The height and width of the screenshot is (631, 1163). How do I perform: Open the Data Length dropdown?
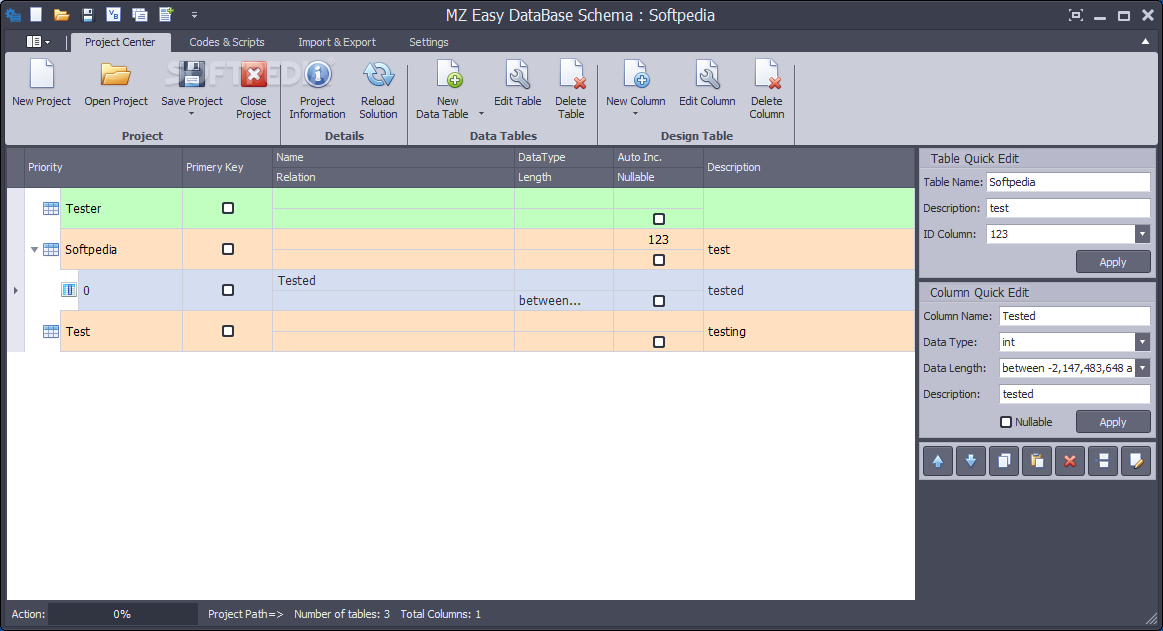[1142, 368]
